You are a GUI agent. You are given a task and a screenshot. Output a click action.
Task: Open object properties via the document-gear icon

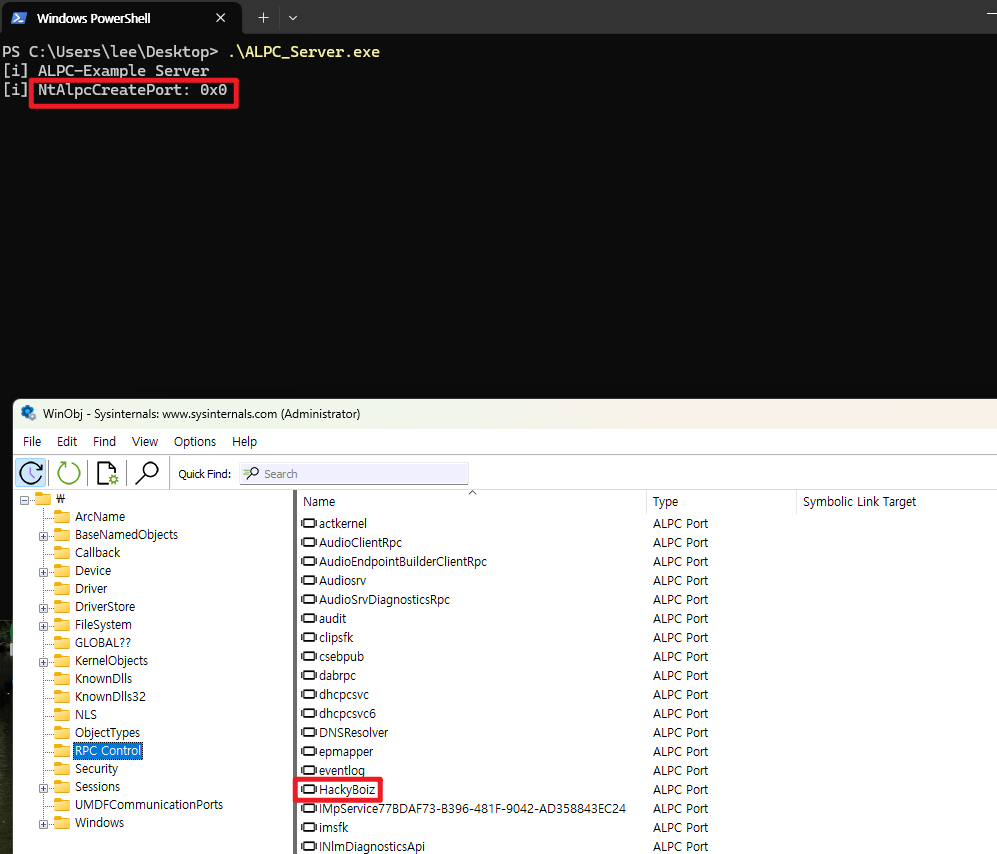tap(107, 472)
